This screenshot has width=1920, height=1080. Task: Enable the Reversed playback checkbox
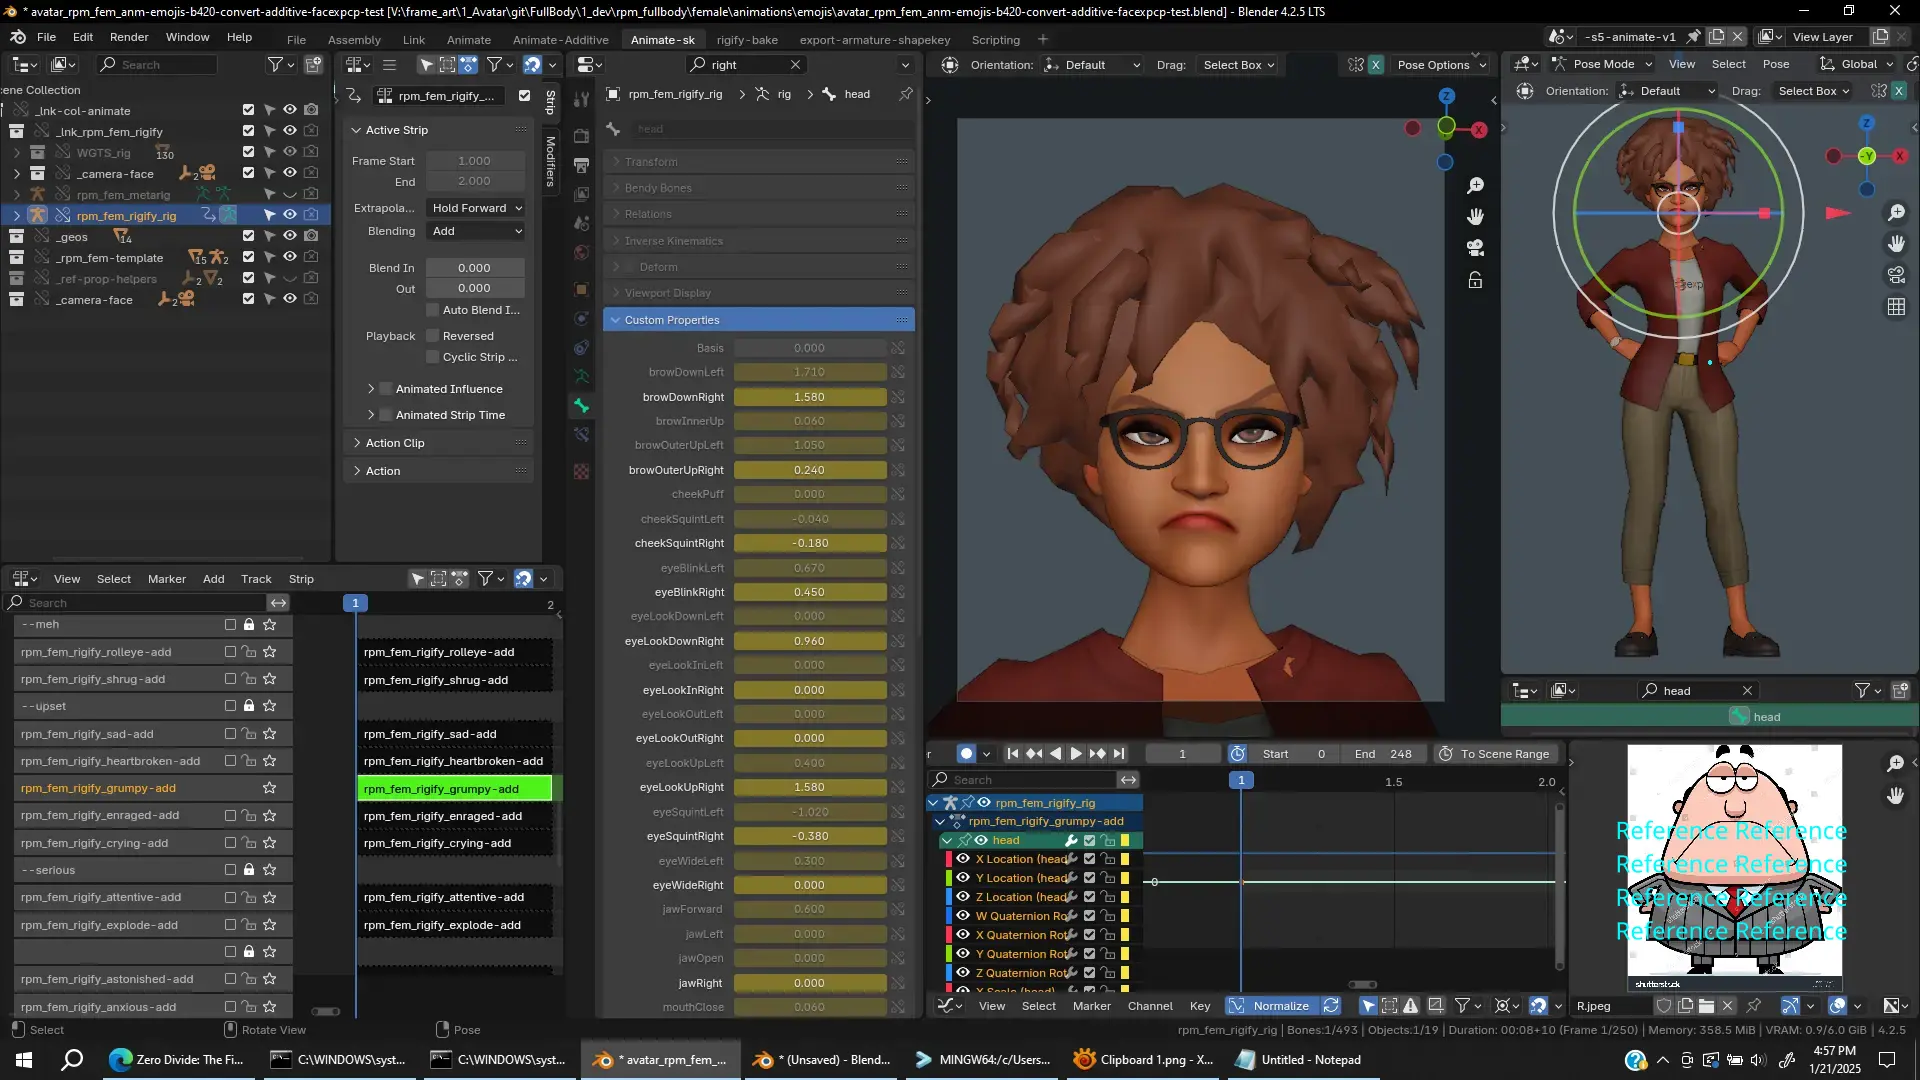[x=433, y=336]
